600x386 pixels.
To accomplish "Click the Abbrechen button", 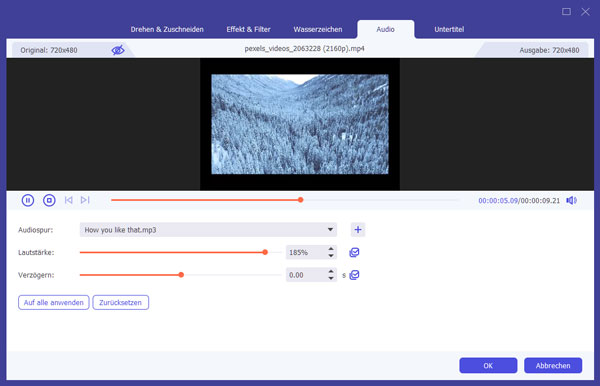I will (553, 365).
